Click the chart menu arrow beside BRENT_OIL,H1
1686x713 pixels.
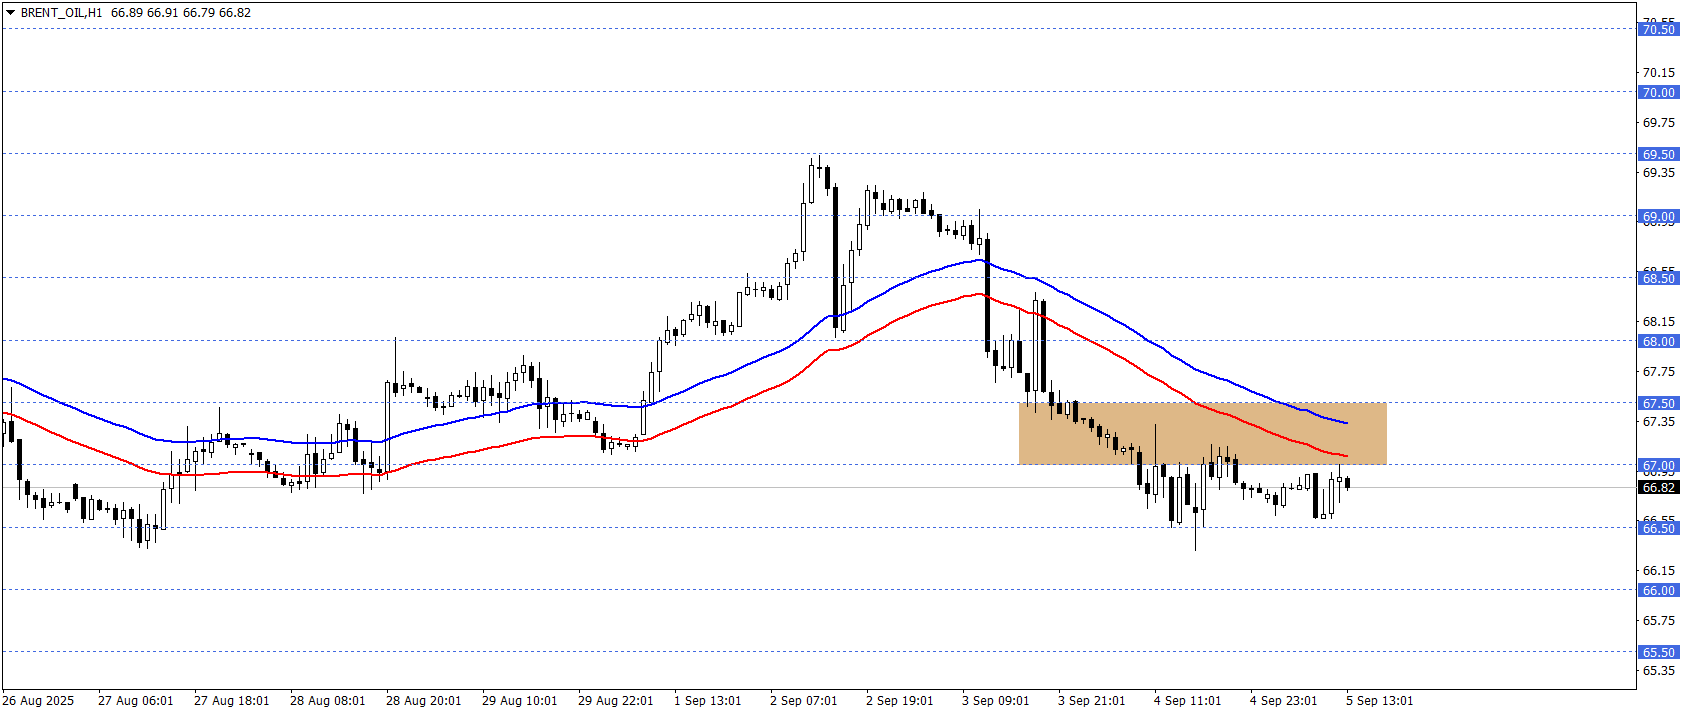(x=11, y=13)
